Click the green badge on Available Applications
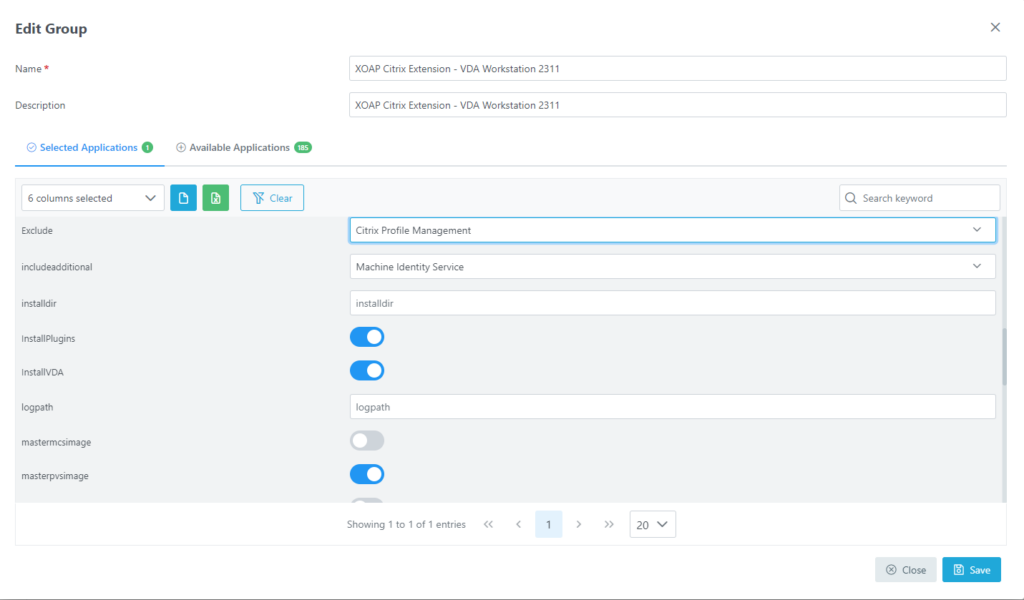 pos(303,148)
